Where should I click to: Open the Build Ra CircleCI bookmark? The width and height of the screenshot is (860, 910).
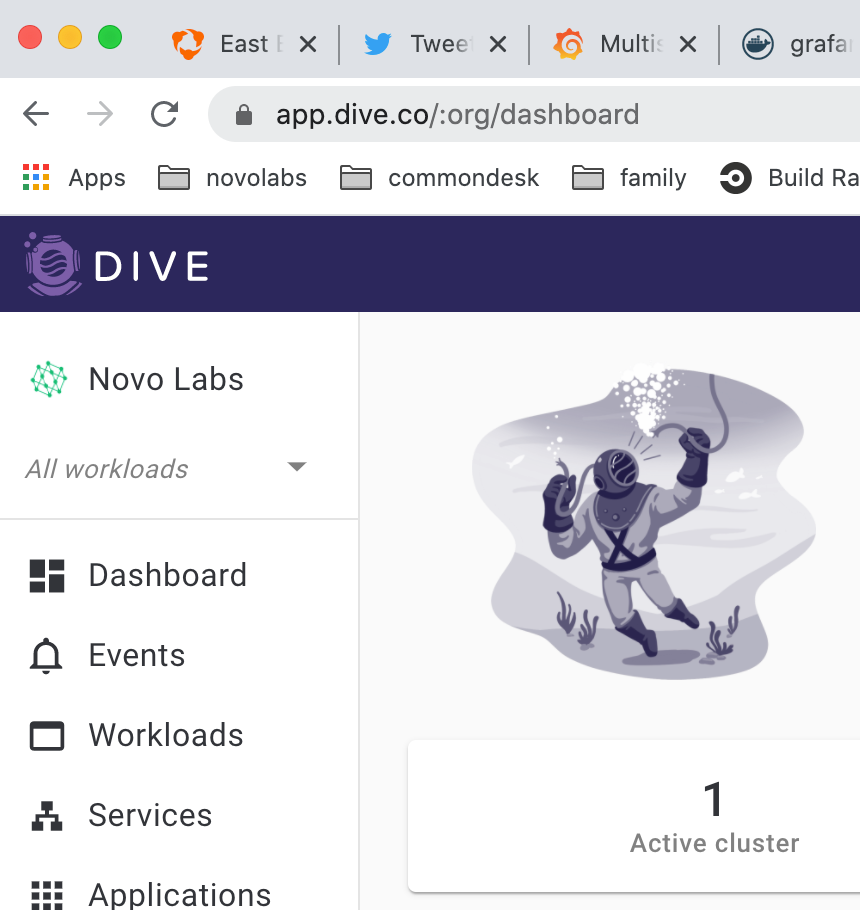coord(789,178)
